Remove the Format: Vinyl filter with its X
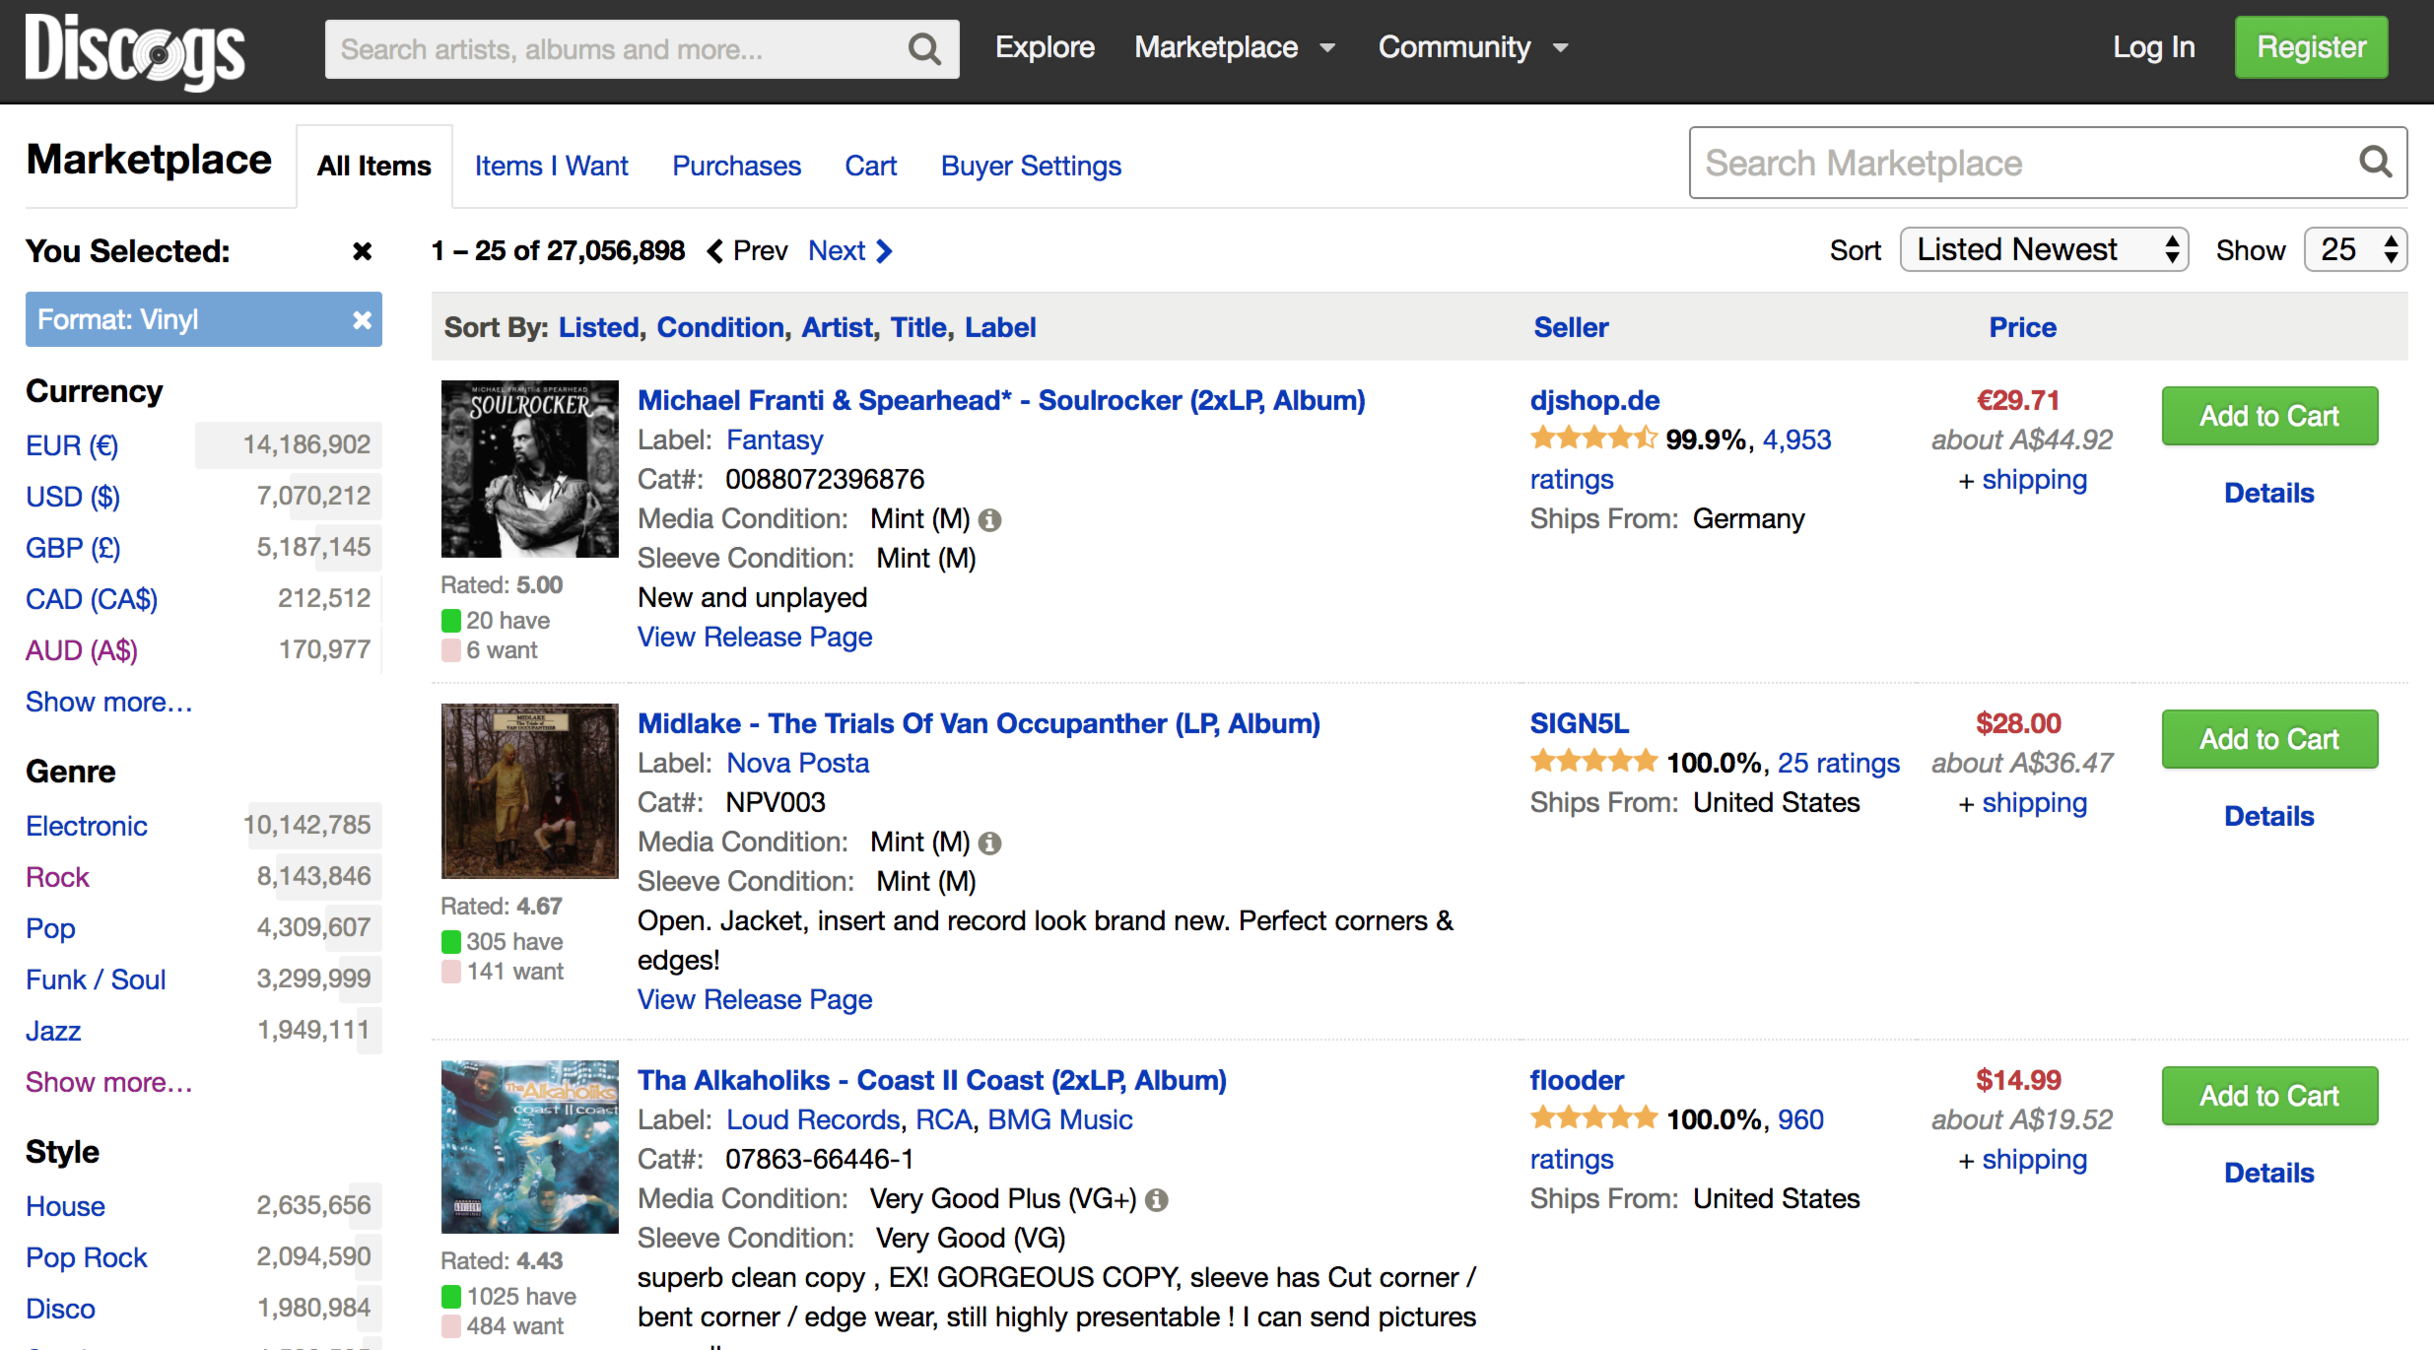The image size is (2434, 1350). 362,320
